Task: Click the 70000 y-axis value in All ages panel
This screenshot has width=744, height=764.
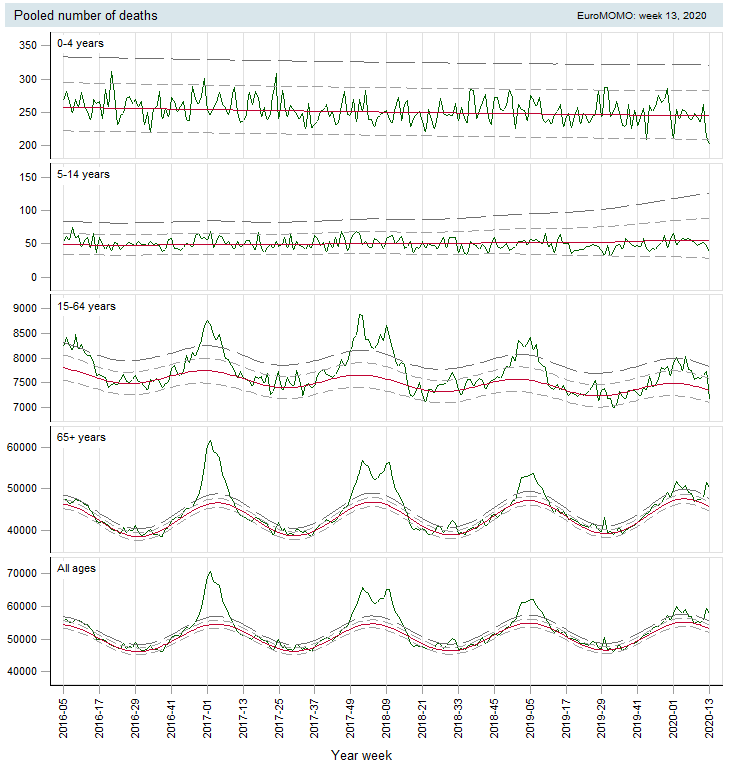Action: click(21, 574)
